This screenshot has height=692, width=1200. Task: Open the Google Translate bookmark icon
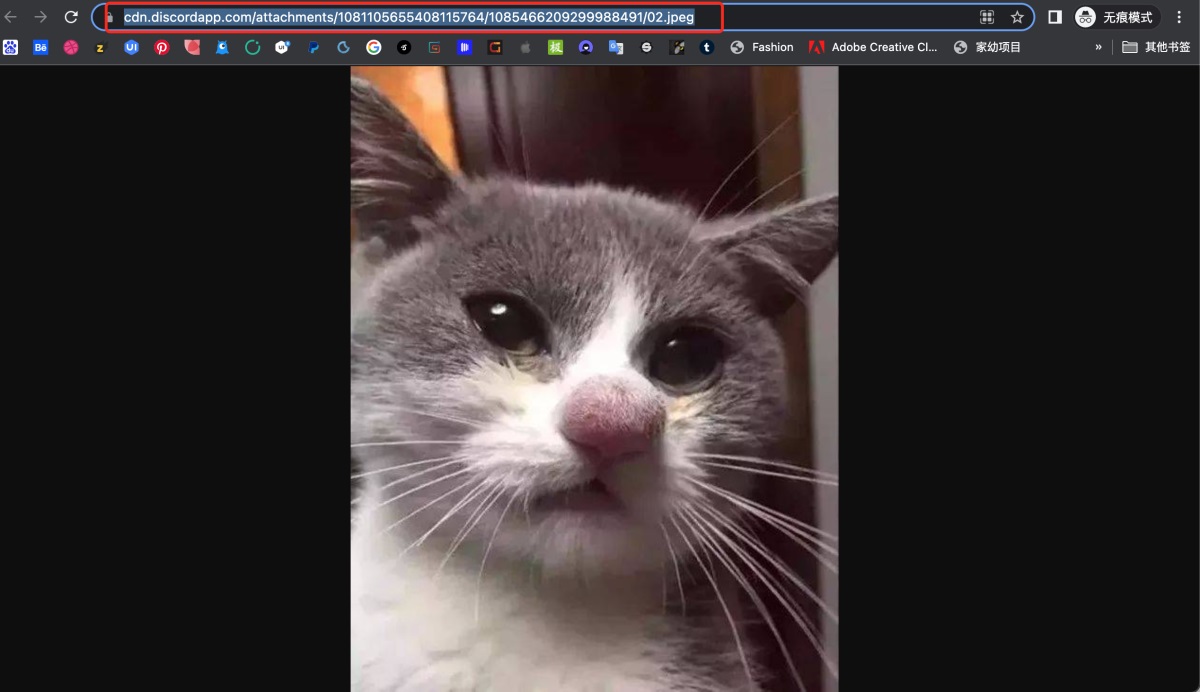tap(615, 47)
